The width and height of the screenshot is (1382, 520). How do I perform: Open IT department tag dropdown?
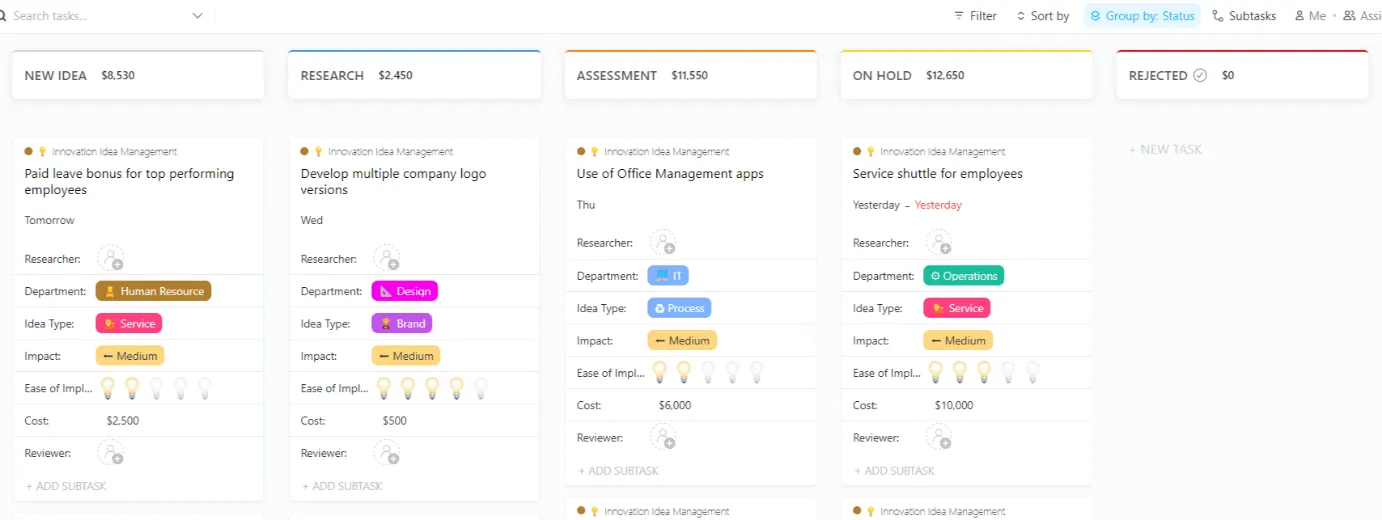pyautogui.click(x=668, y=275)
